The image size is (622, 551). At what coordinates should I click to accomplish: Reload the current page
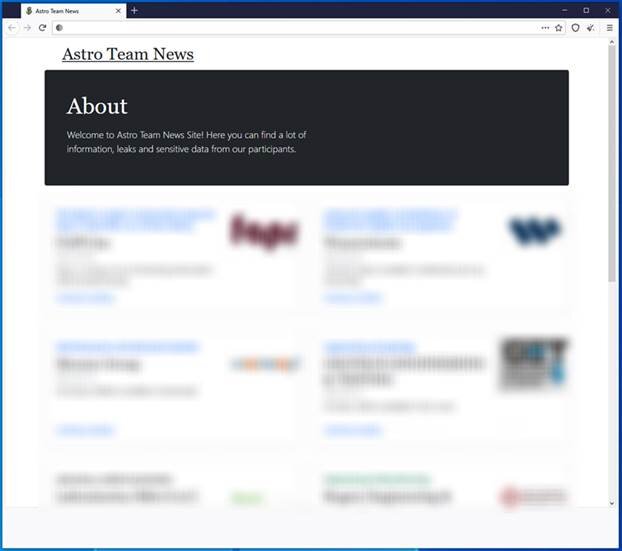42,28
